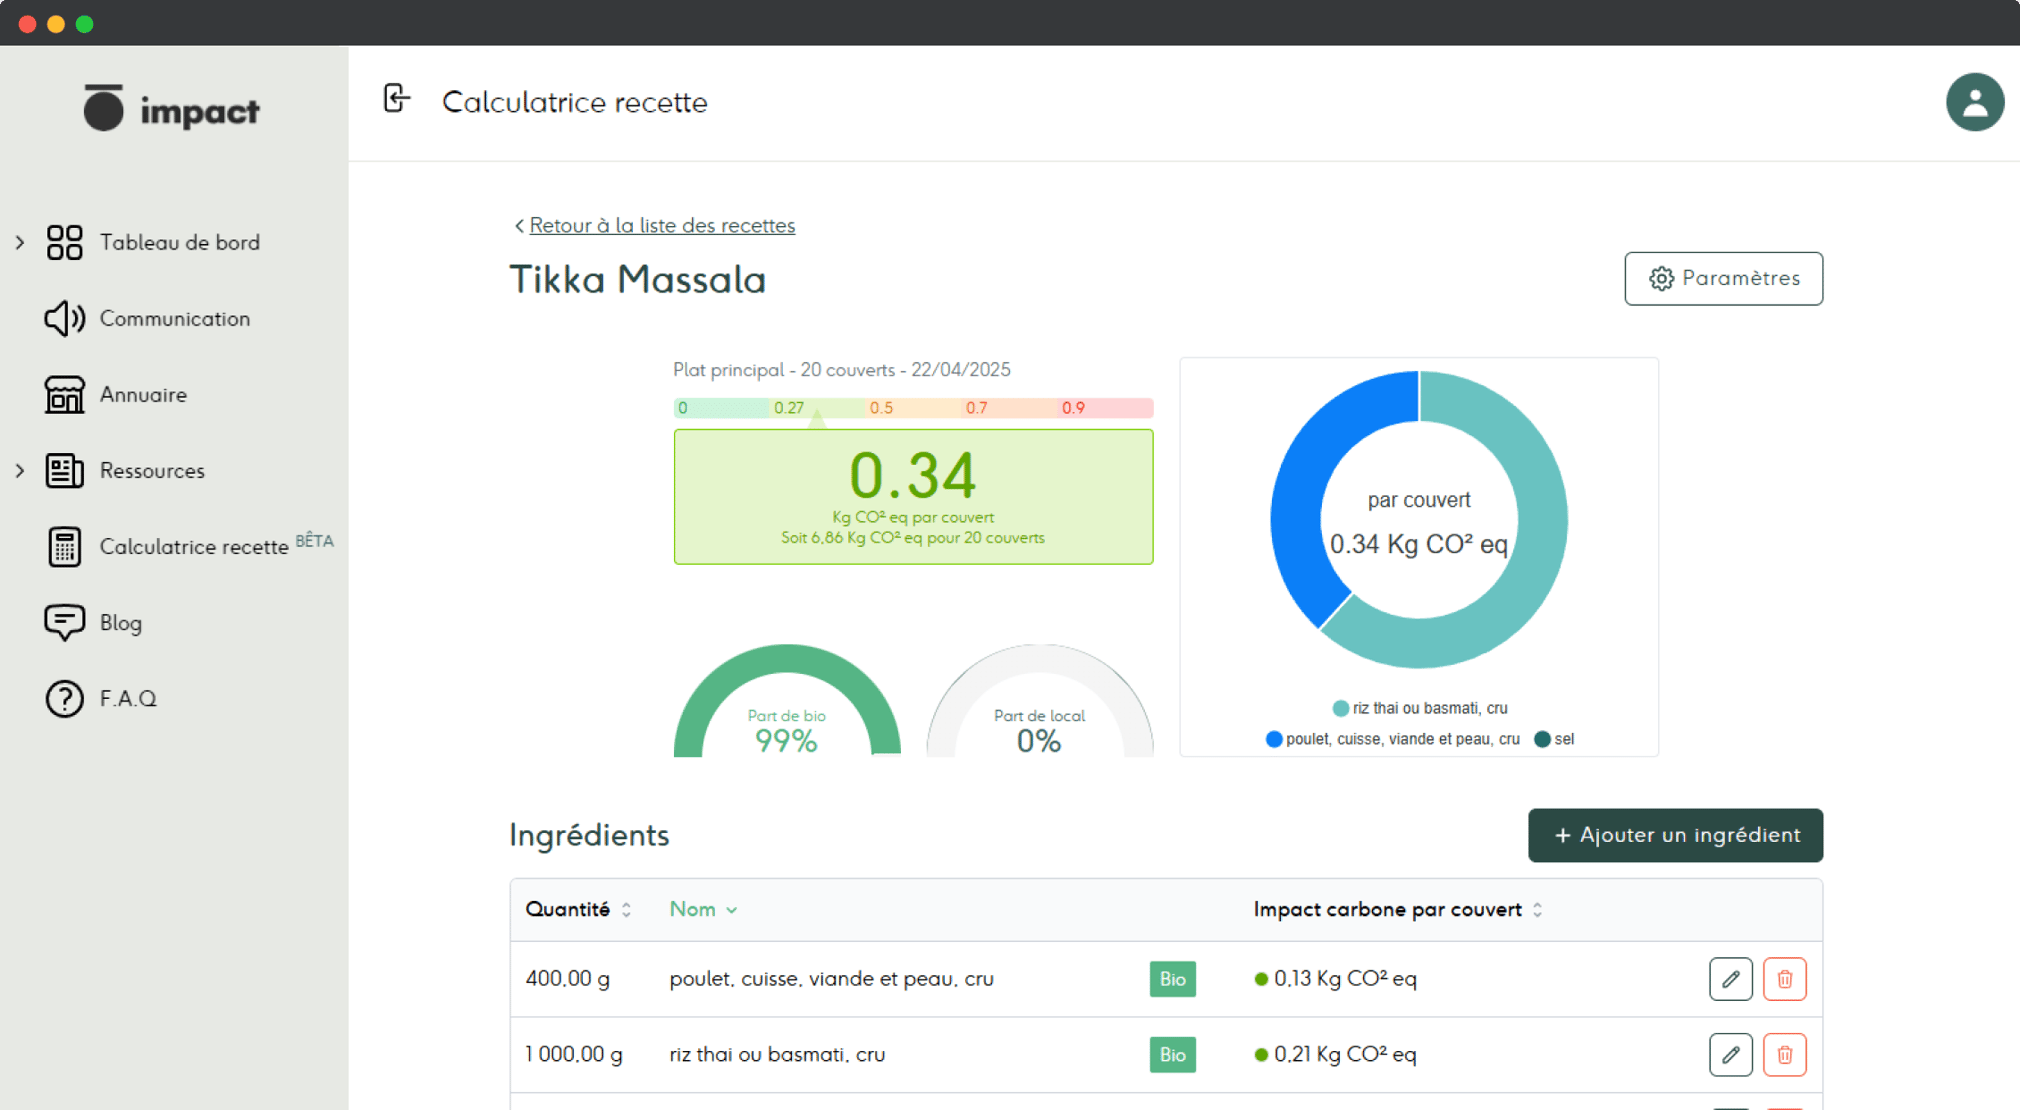Click the Annuaire store icon

(x=64, y=395)
